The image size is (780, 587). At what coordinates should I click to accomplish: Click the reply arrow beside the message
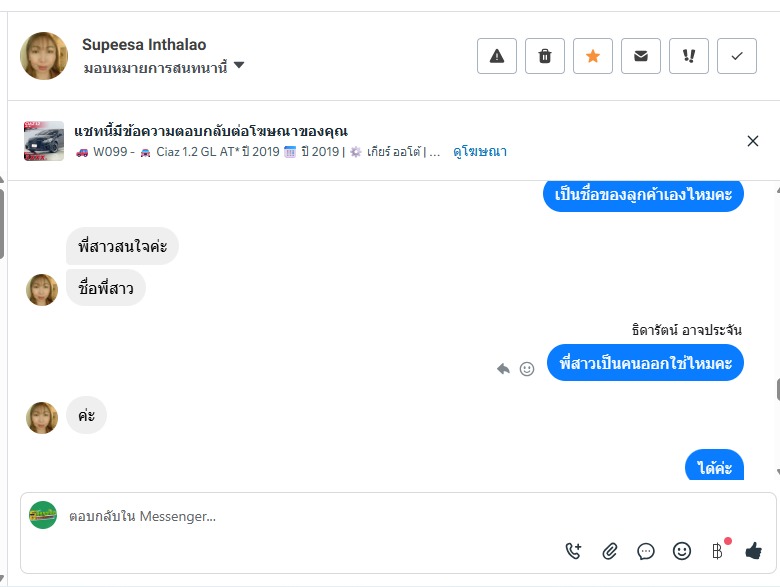[504, 368]
